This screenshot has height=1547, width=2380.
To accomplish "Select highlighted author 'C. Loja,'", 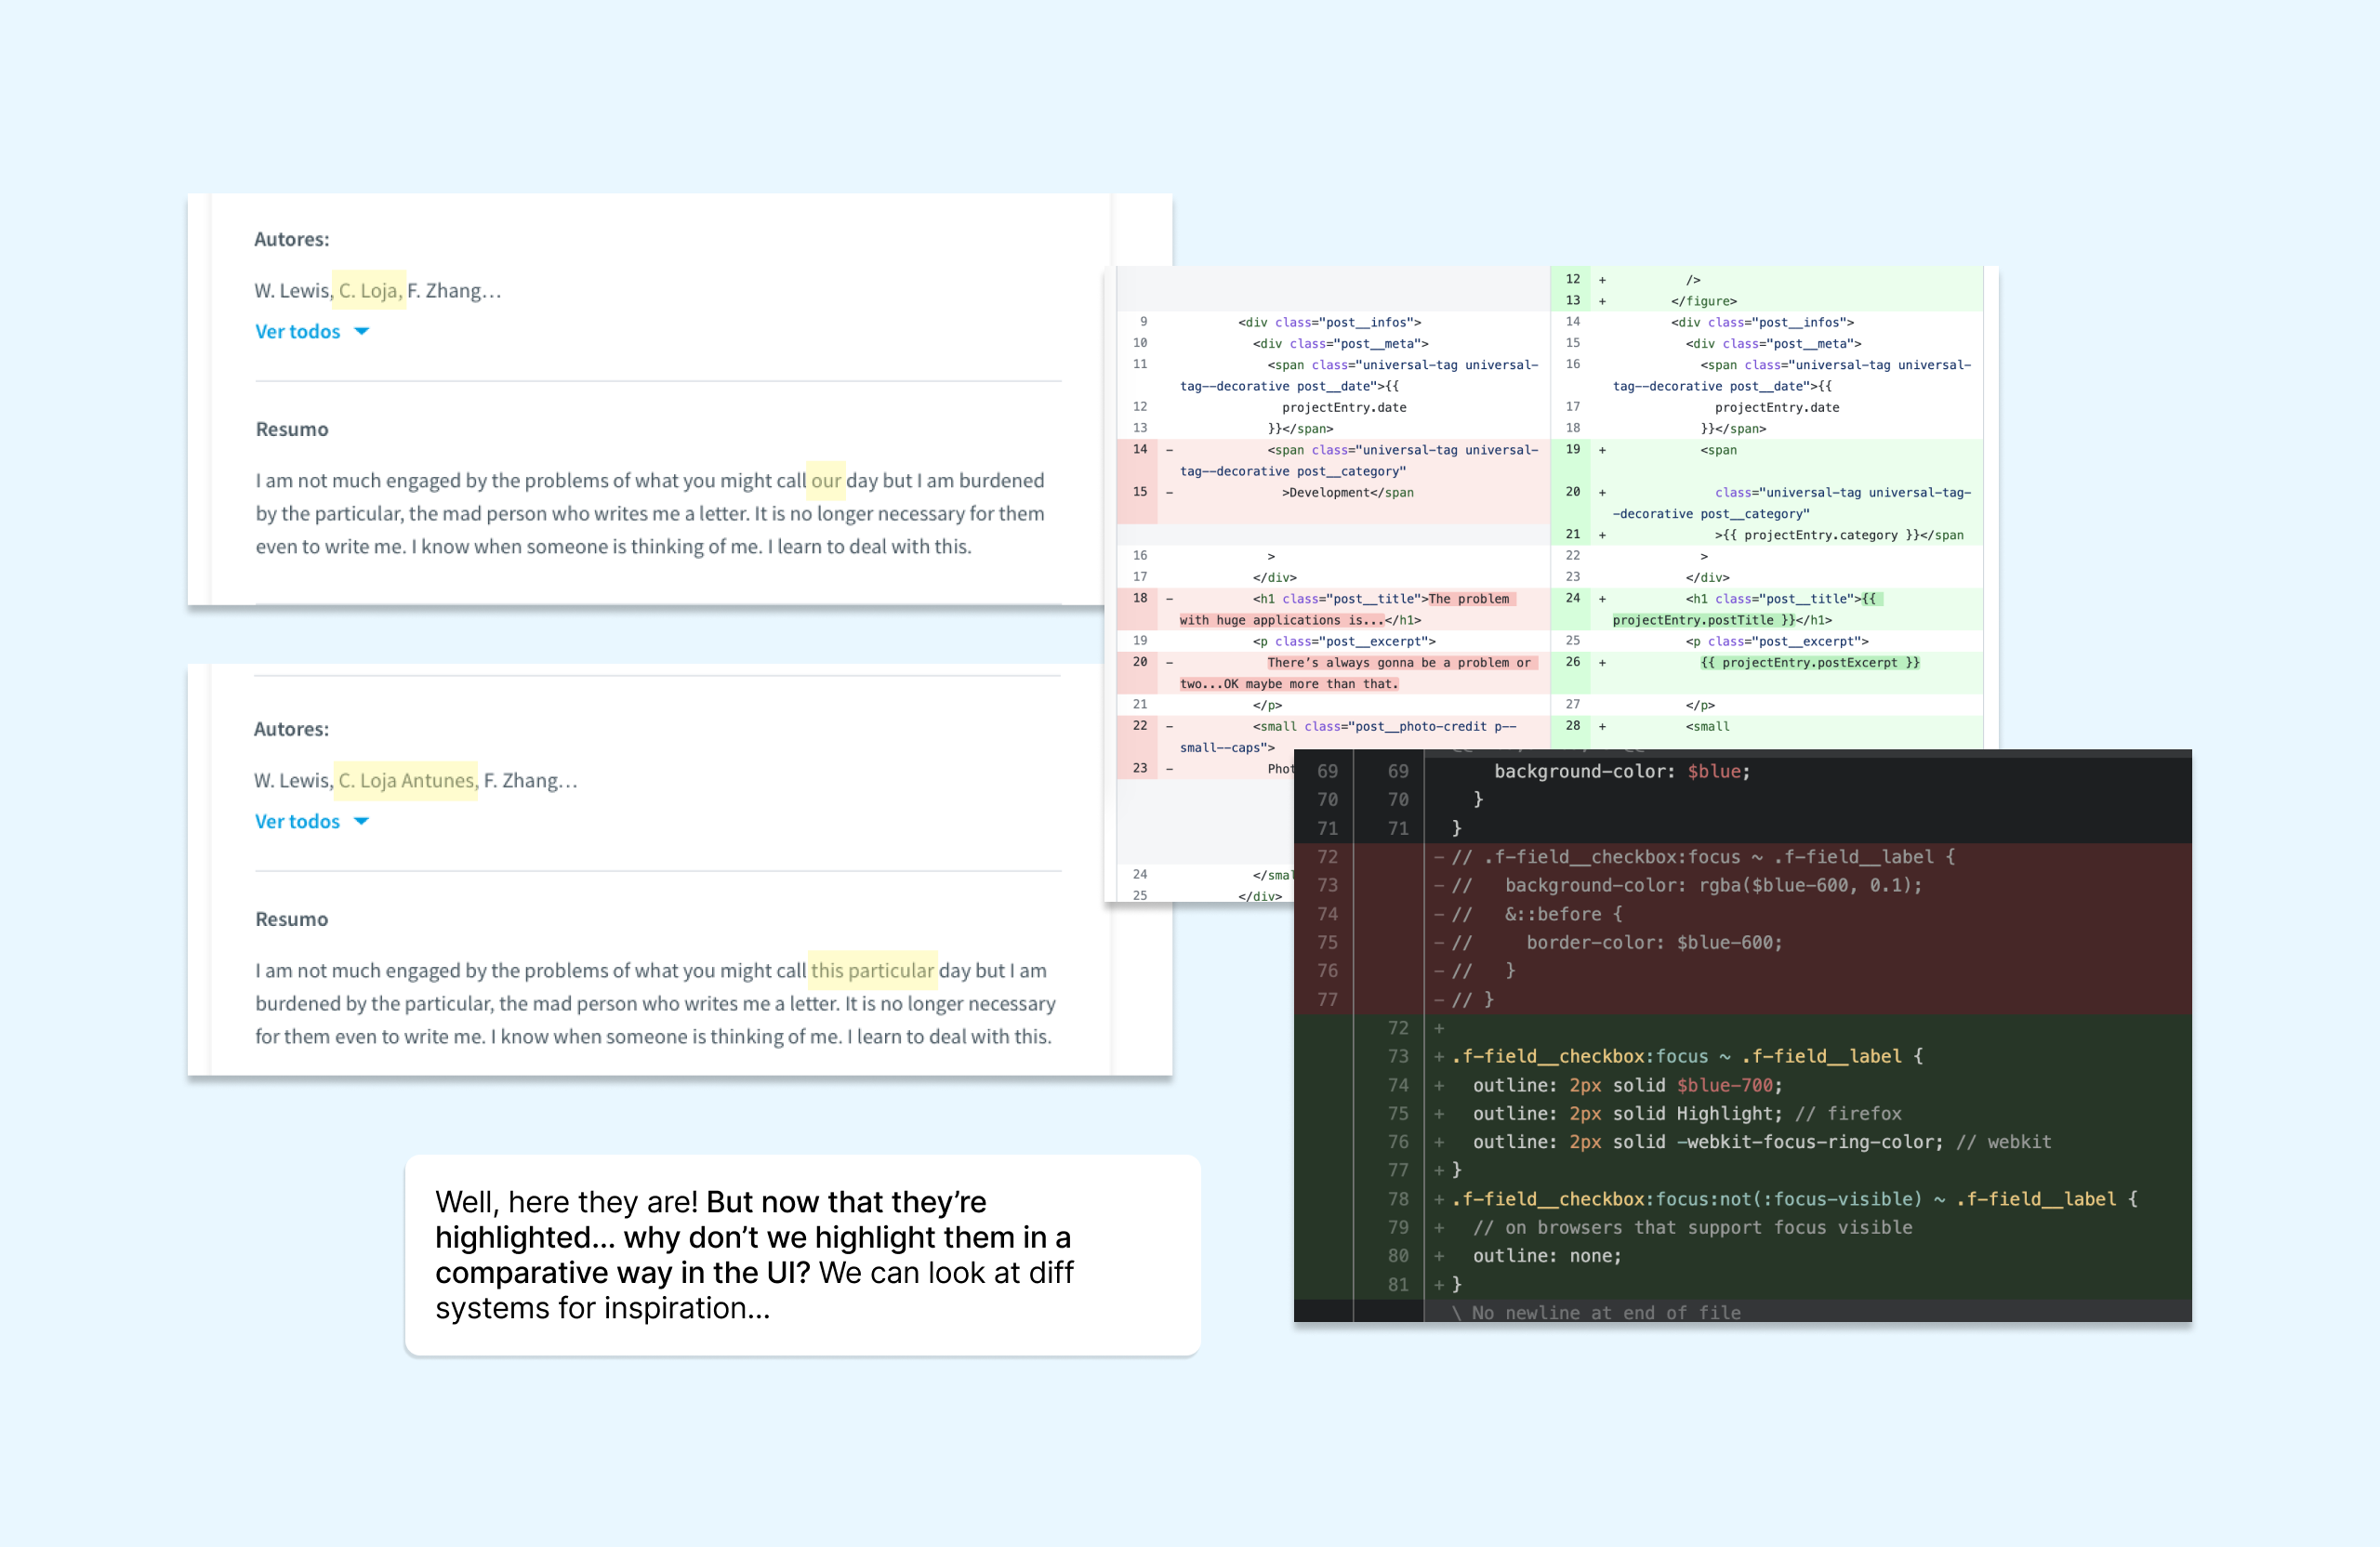I will tap(369, 290).
